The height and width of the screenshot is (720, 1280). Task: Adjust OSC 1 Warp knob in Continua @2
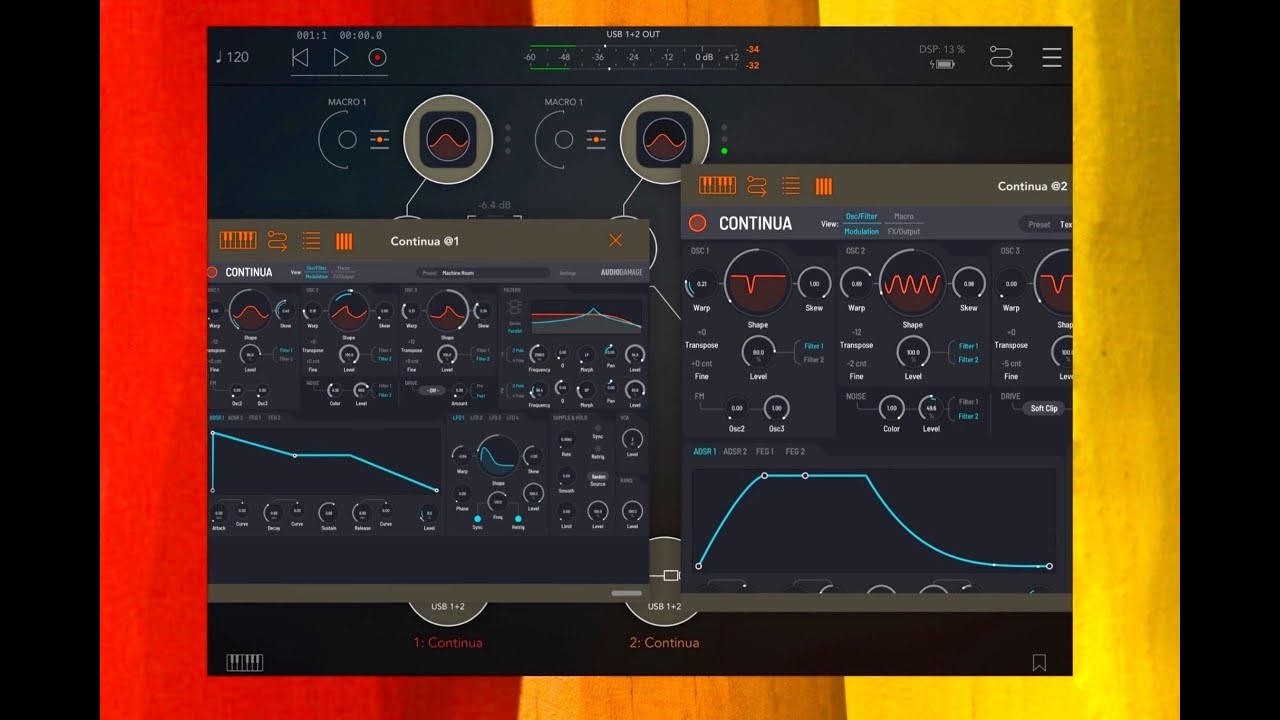702,284
